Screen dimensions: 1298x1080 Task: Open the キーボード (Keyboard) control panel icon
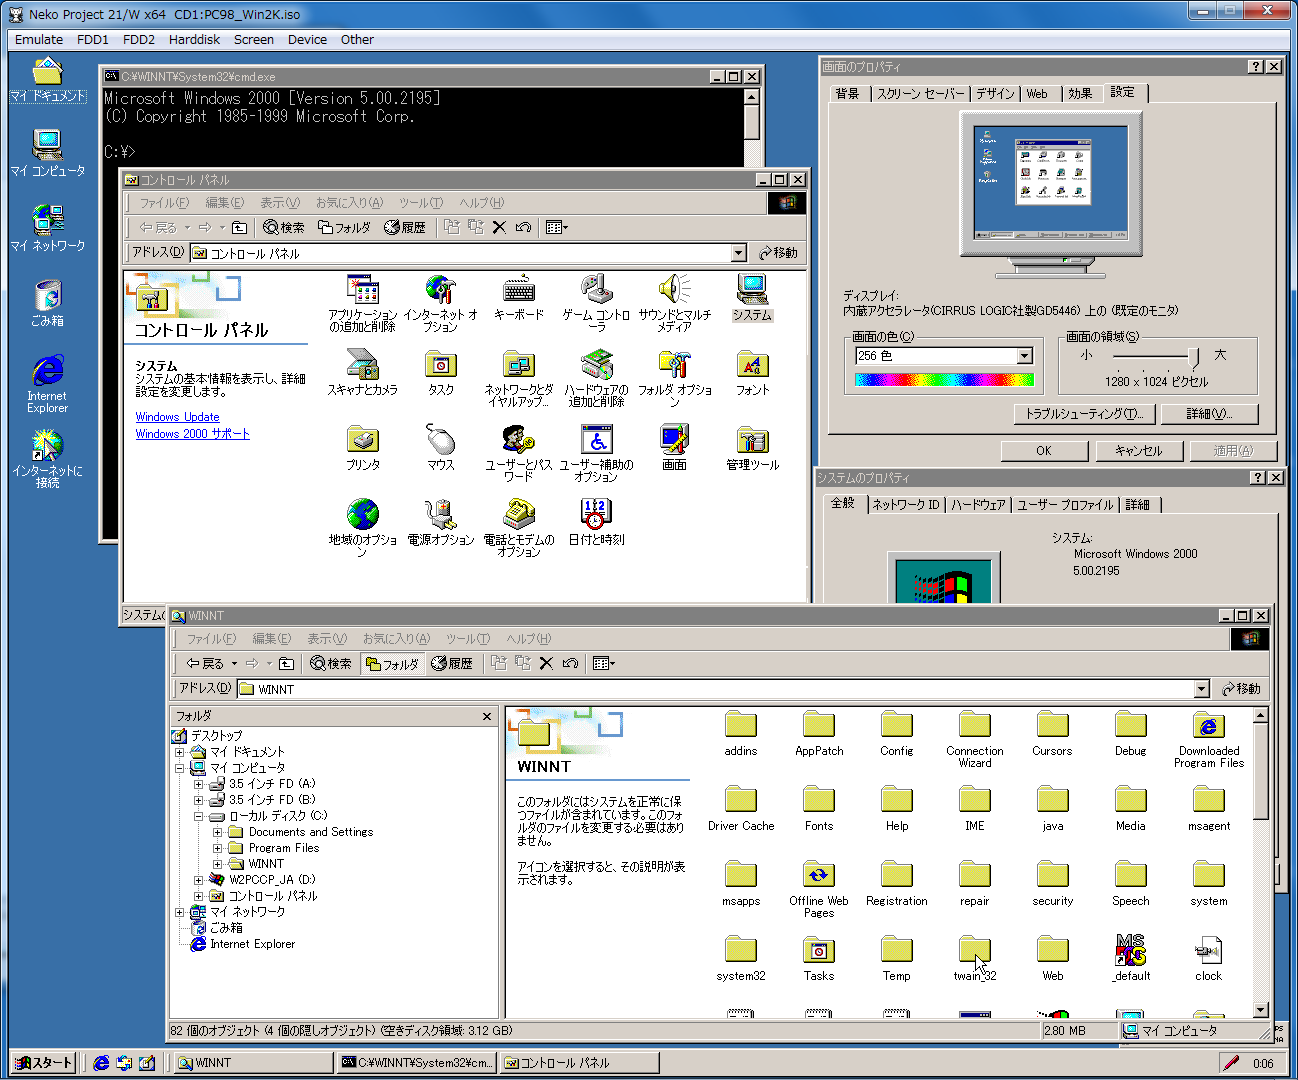[518, 291]
